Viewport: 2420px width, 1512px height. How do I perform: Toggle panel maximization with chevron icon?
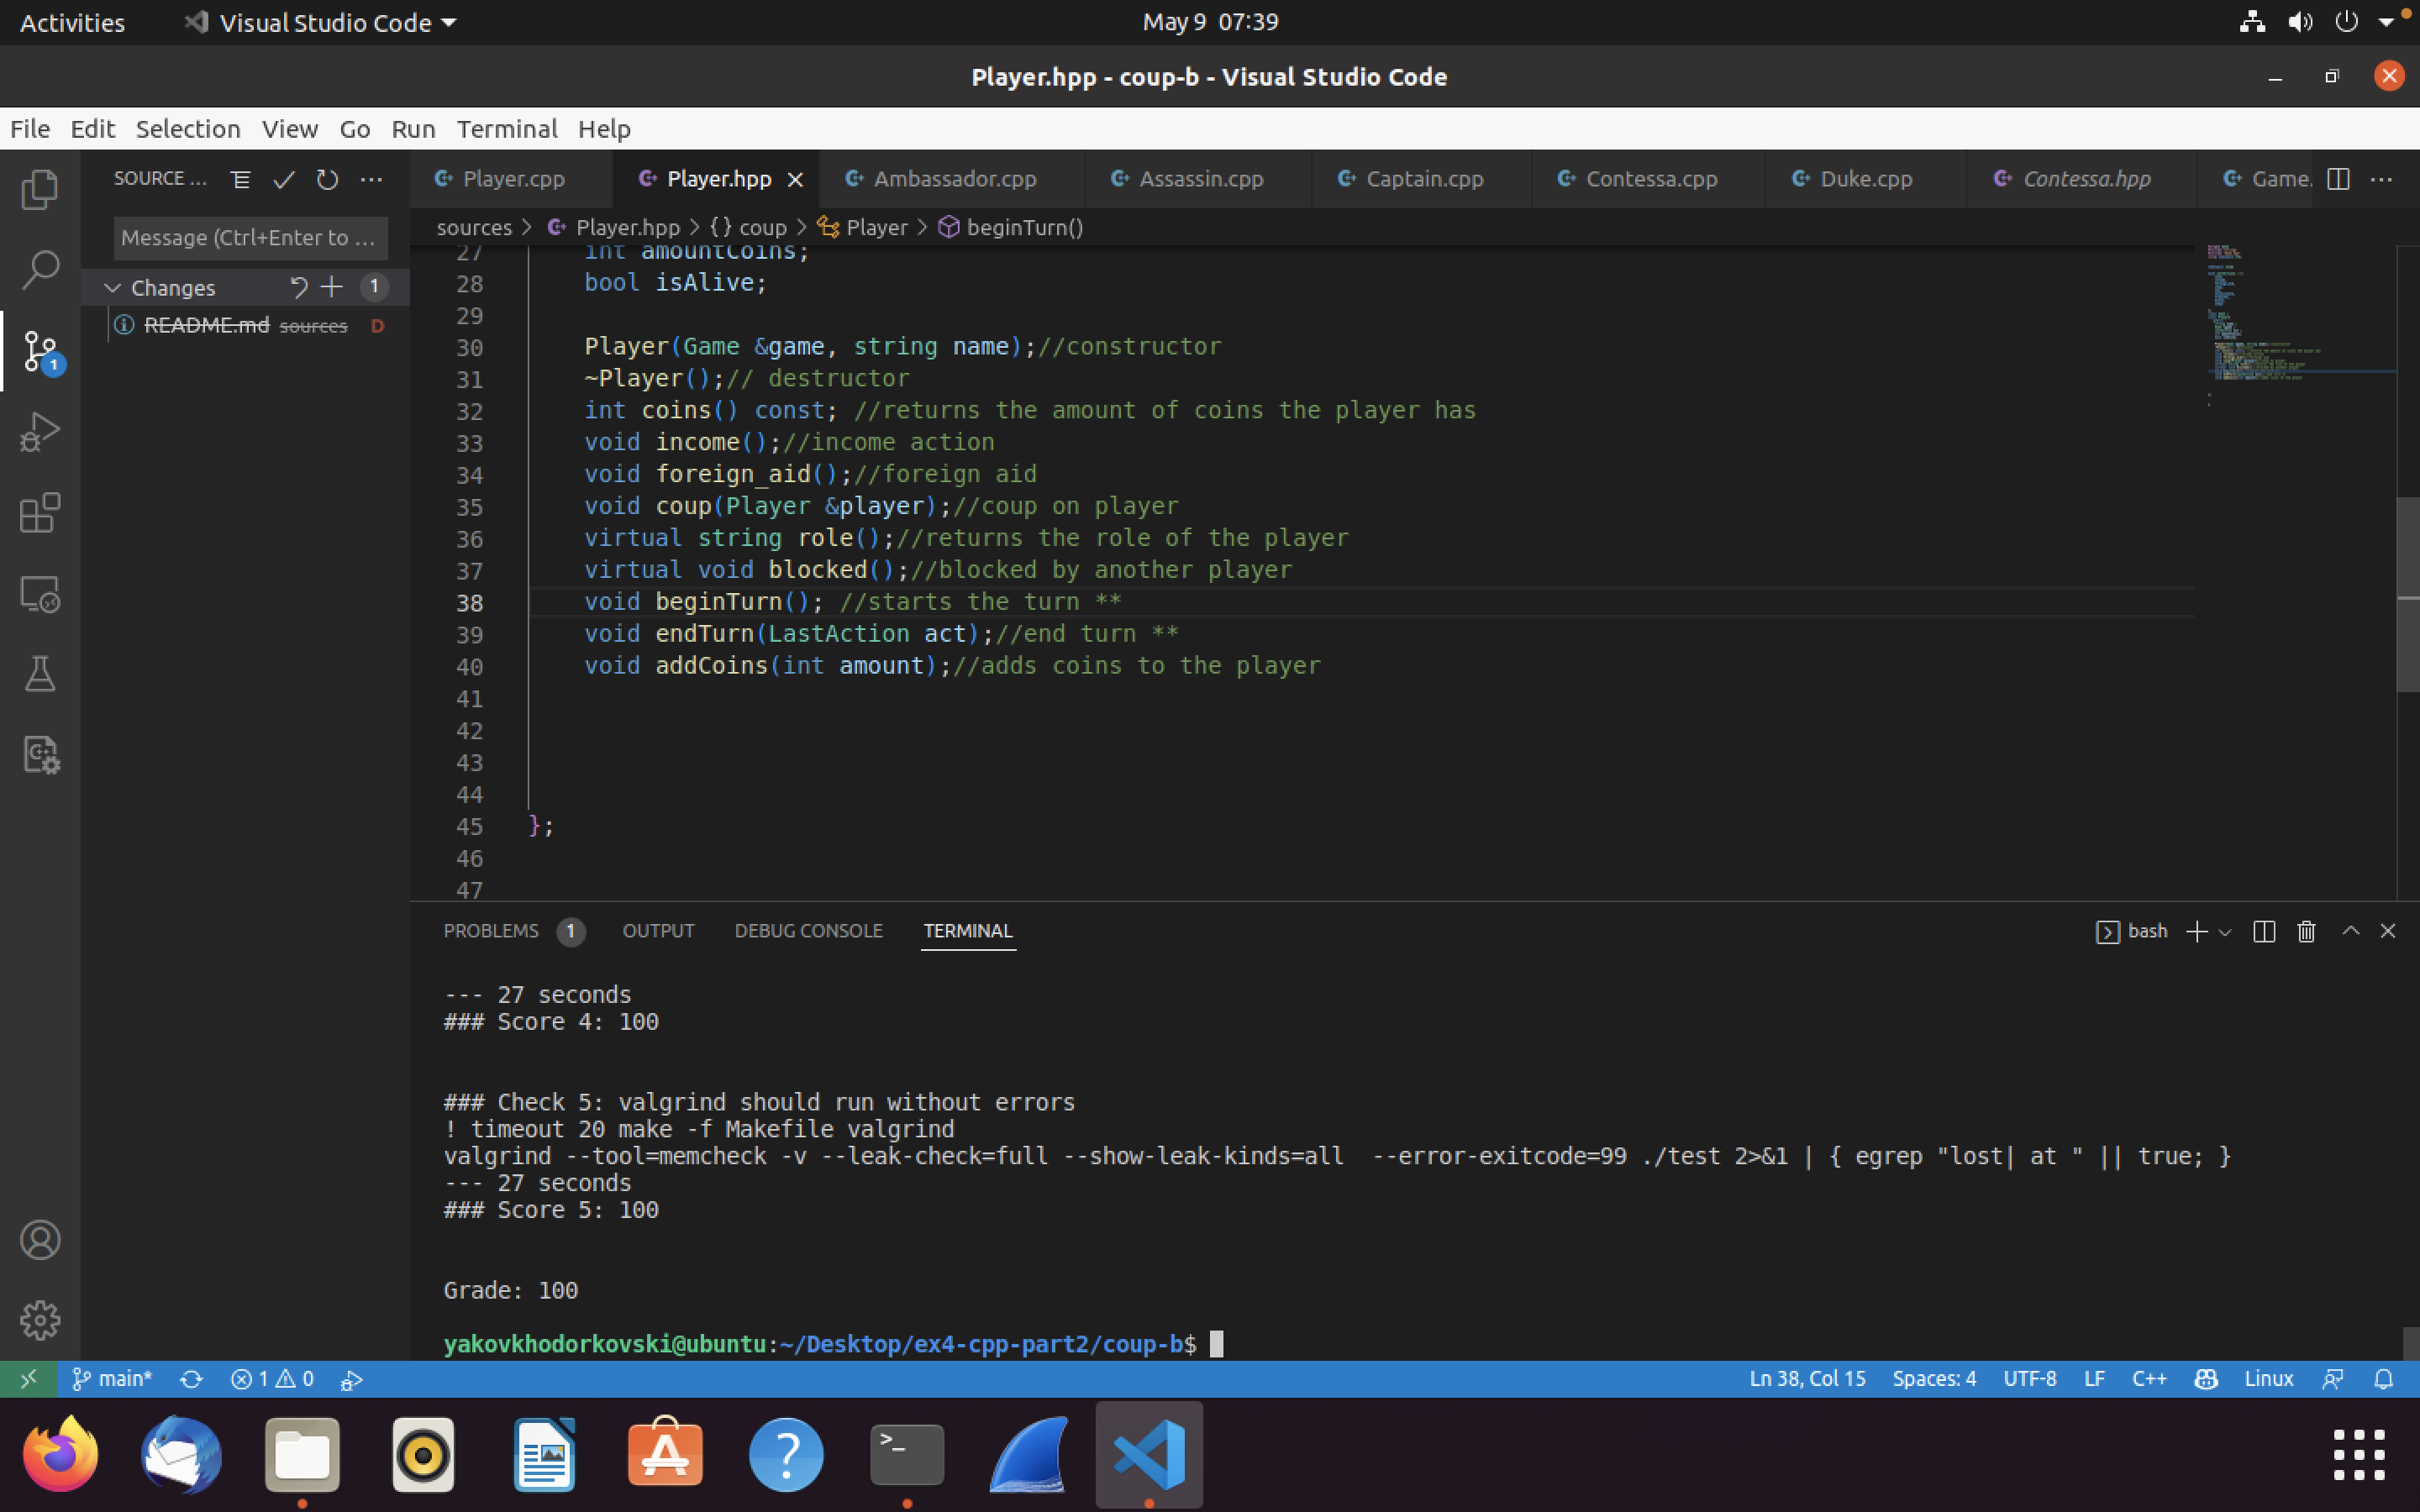tap(2350, 930)
